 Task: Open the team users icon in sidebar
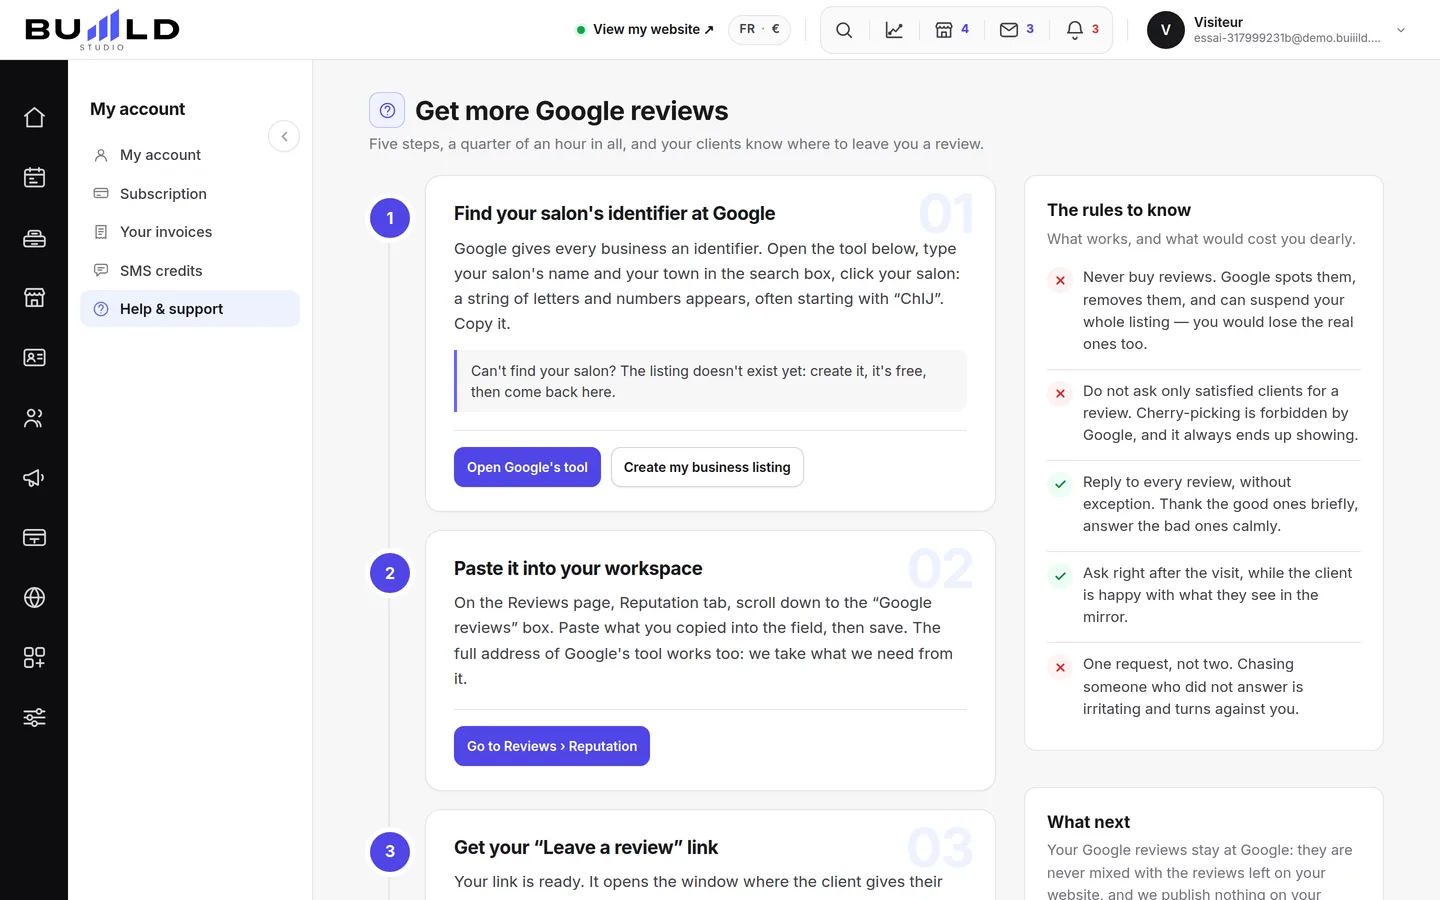(x=34, y=418)
